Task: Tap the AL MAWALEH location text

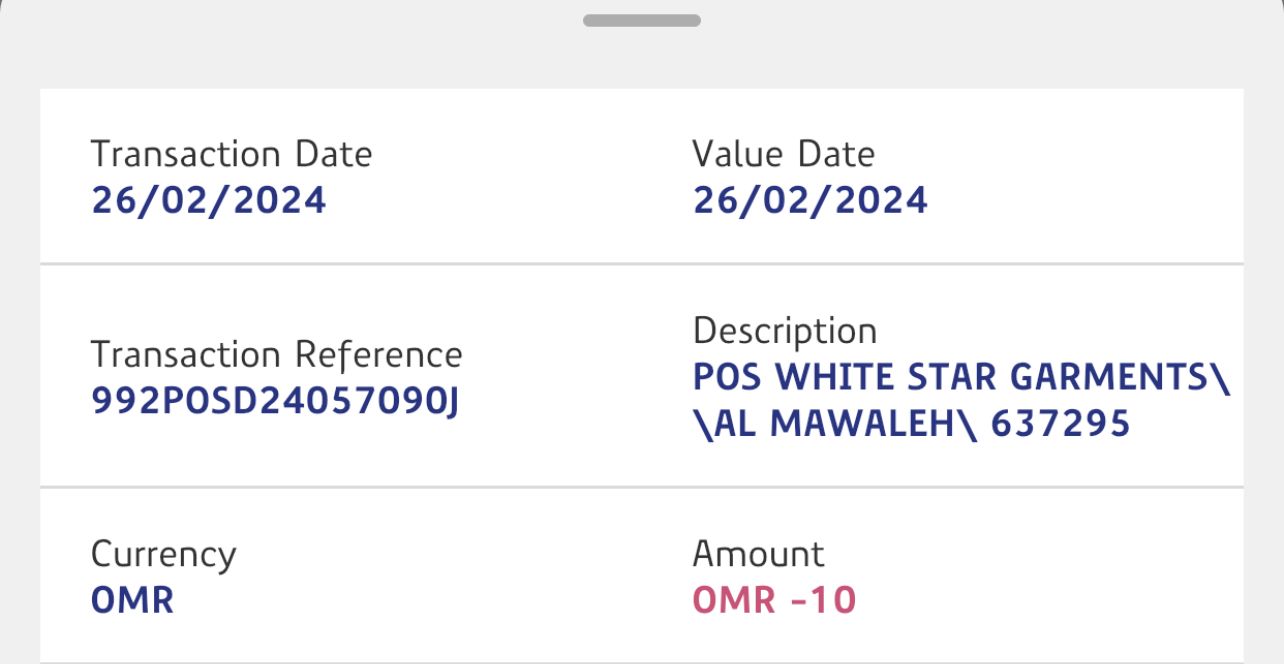Action: click(x=835, y=423)
